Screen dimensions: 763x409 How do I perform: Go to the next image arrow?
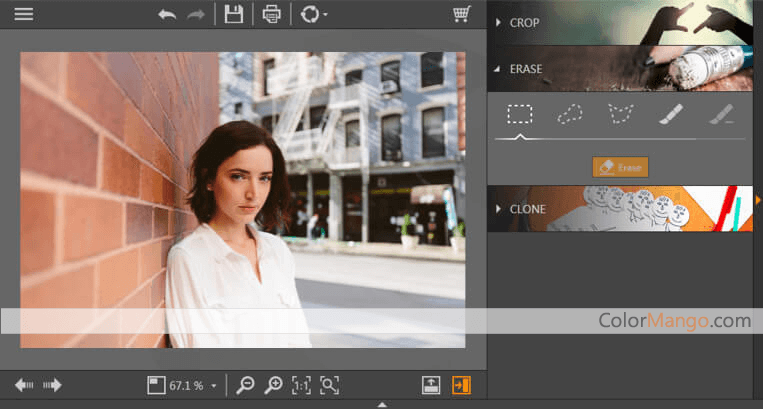tap(52, 385)
